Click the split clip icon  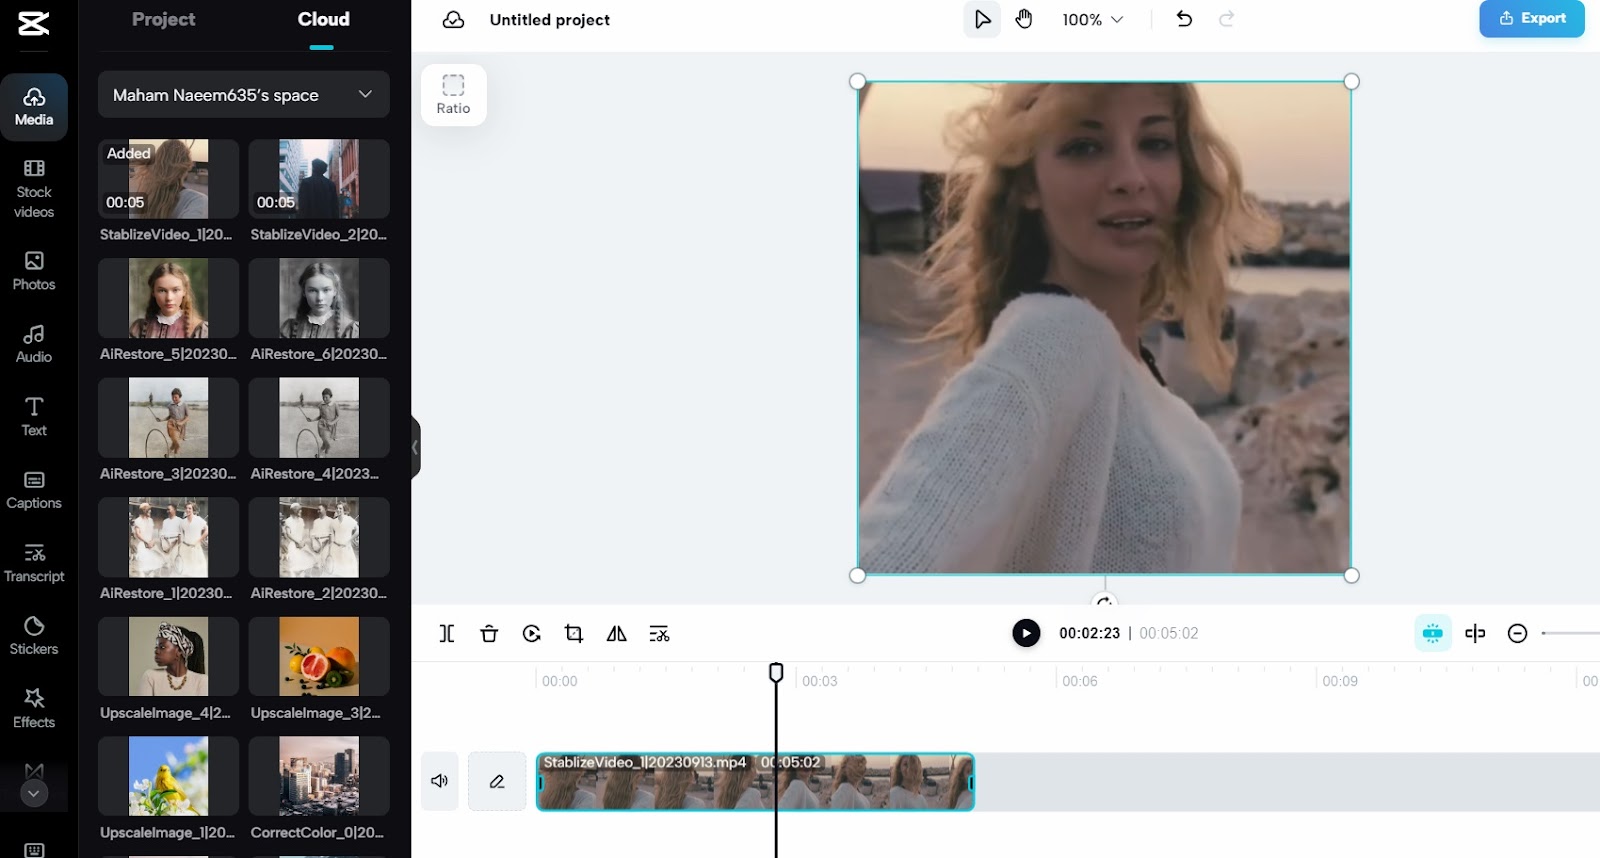pyautogui.click(x=446, y=633)
